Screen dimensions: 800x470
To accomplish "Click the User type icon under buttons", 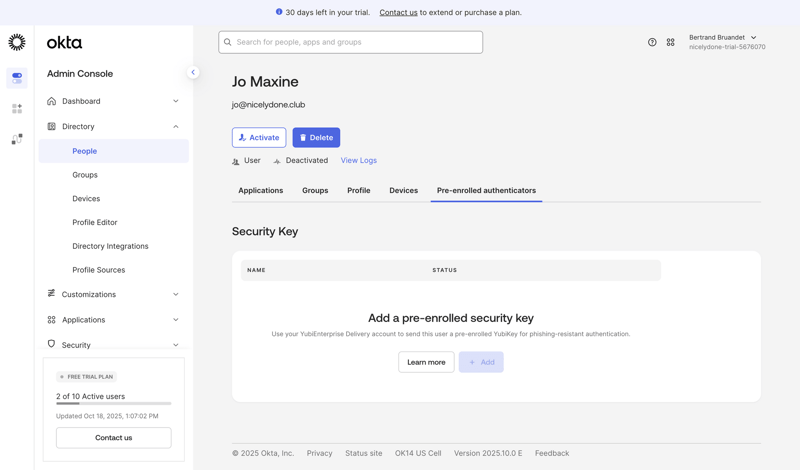I will point(236,161).
